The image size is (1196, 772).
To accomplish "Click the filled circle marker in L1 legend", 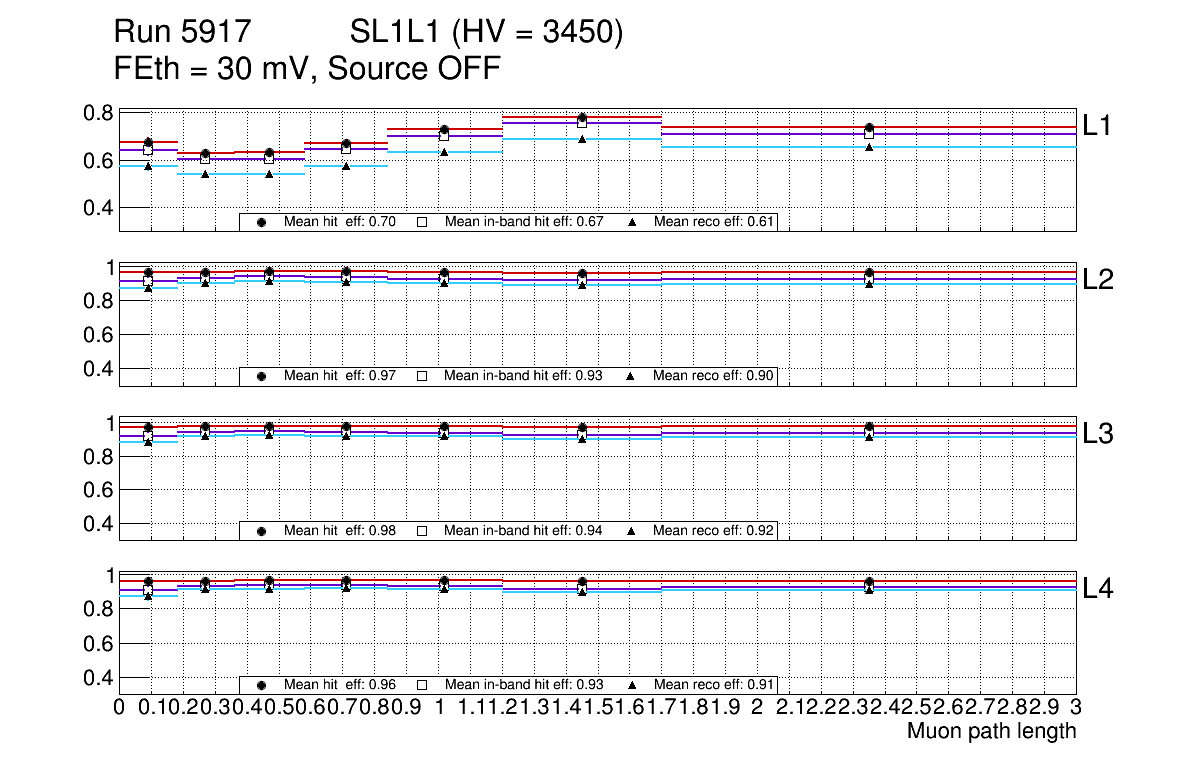I will tap(261, 223).
